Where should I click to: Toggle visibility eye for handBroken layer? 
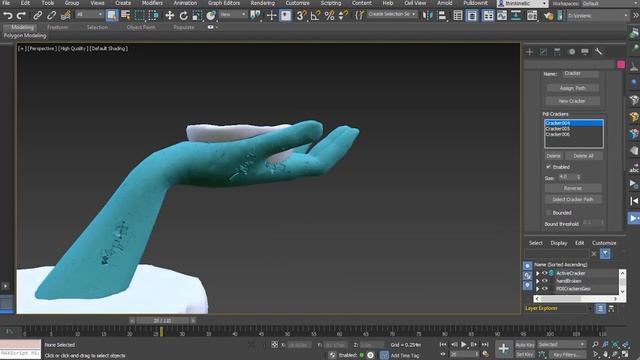[x=544, y=281]
